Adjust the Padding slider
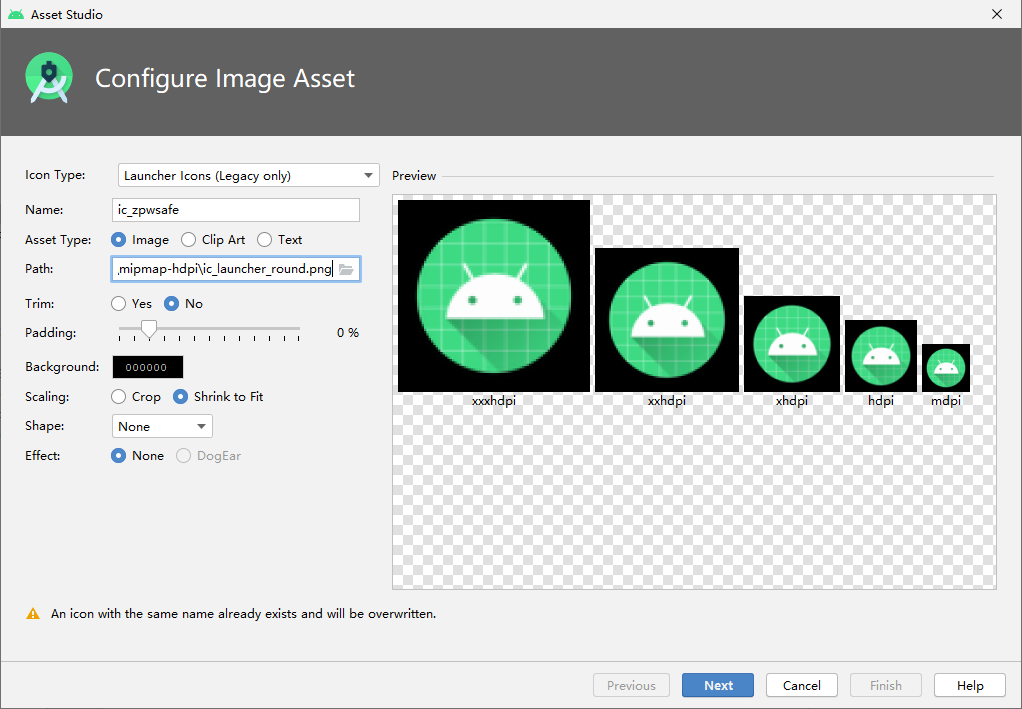This screenshot has height=709, width=1022. click(148, 327)
